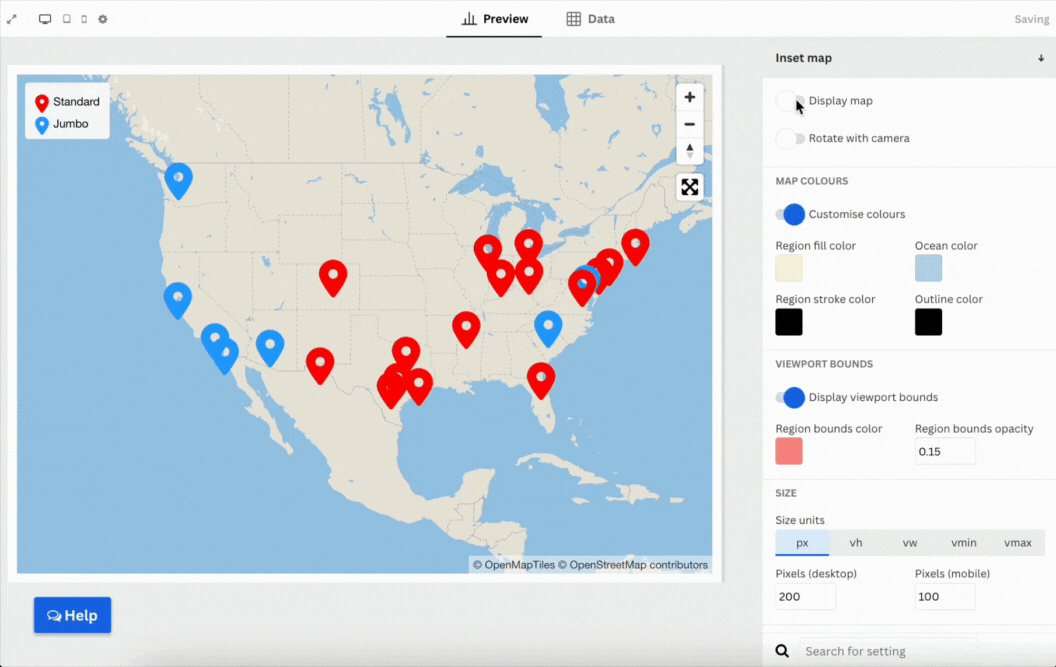Open preview settings gear icon

coord(103,19)
